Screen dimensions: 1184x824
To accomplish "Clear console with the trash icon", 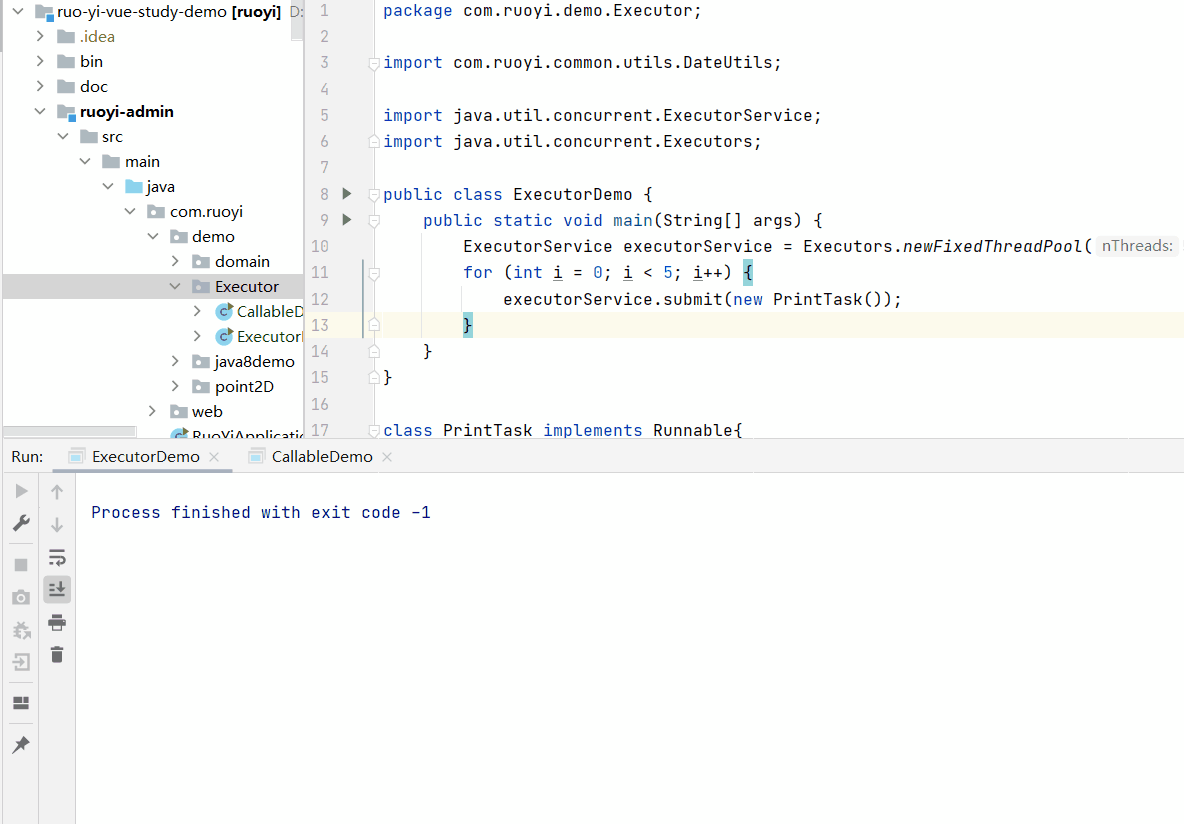I will (57, 655).
